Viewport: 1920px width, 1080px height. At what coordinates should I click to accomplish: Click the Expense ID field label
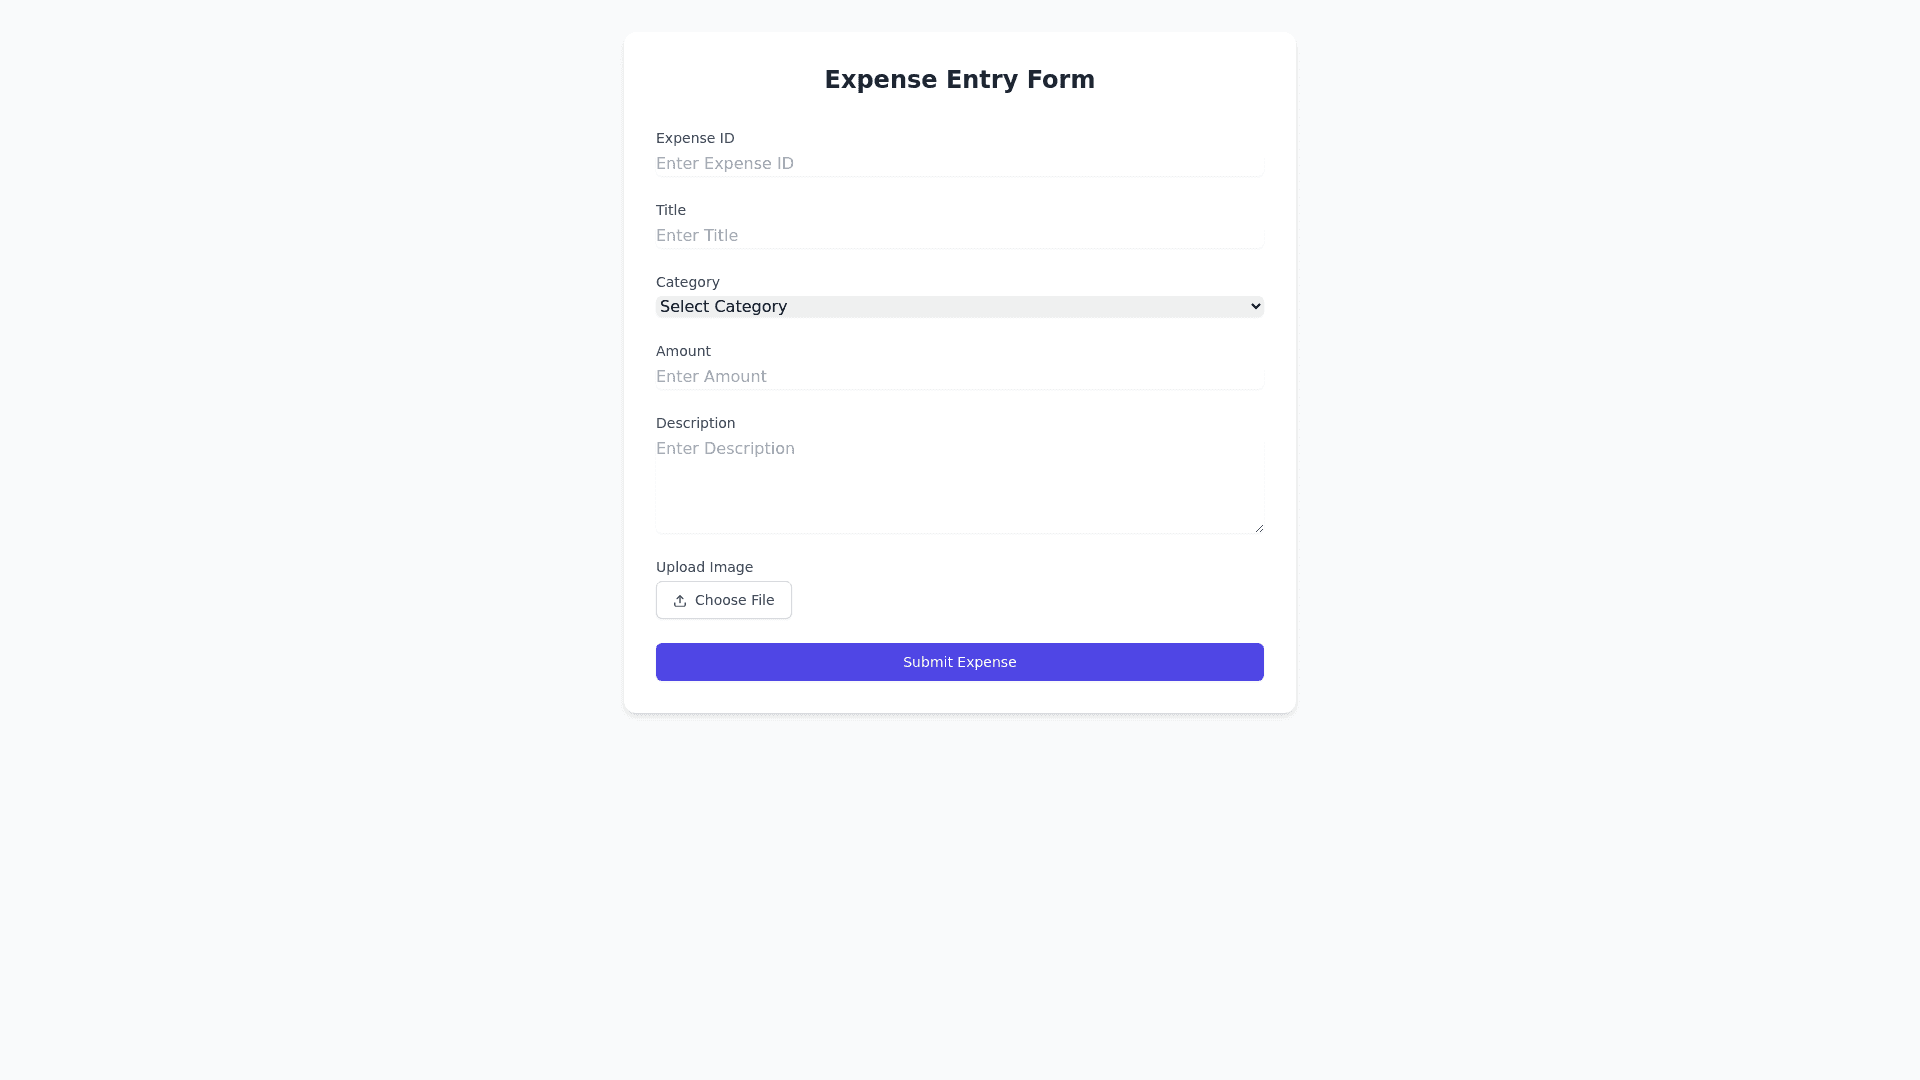(x=695, y=138)
